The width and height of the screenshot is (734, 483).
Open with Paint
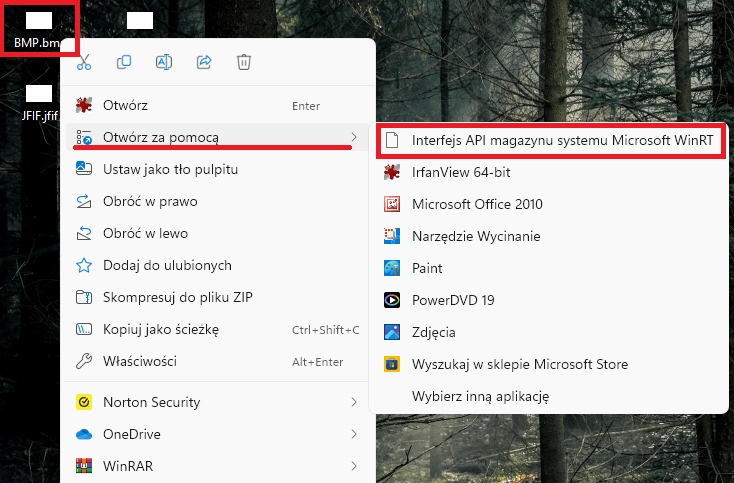point(549,268)
